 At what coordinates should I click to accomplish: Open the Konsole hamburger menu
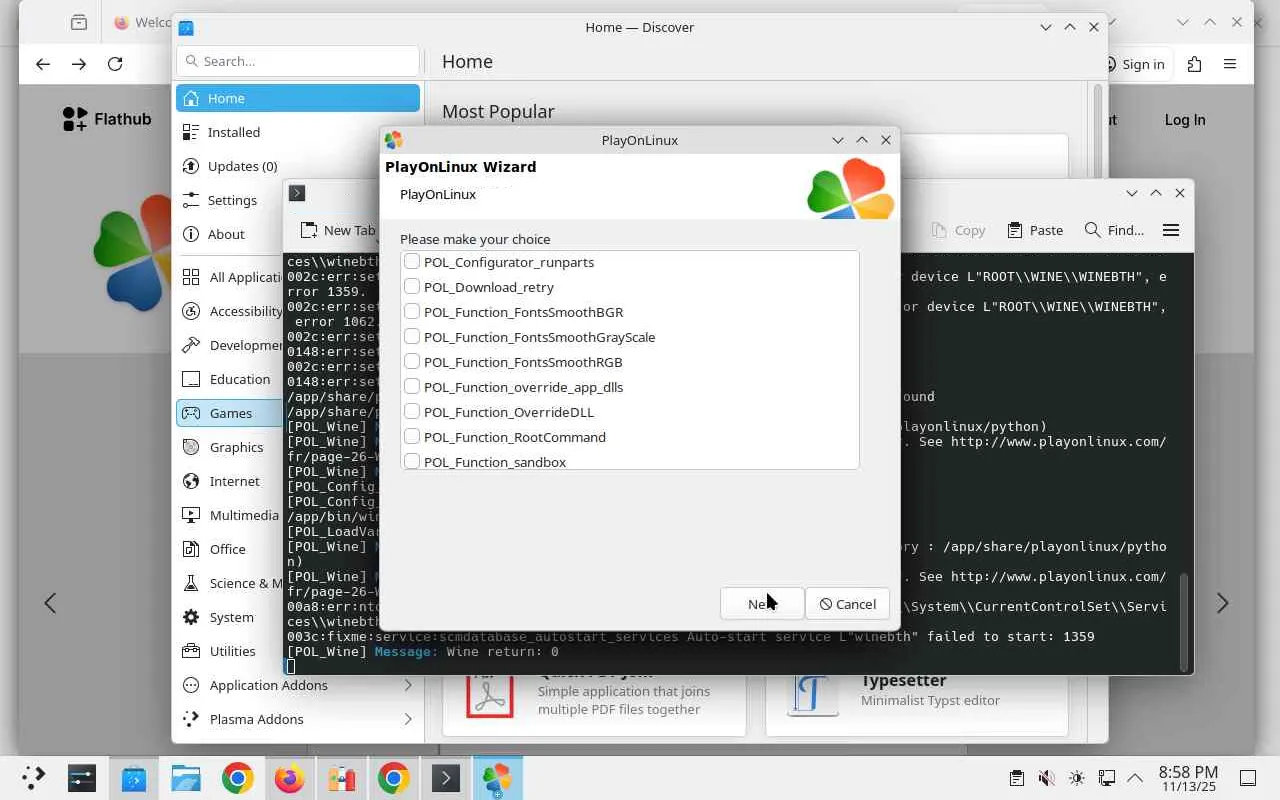point(1171,230)
